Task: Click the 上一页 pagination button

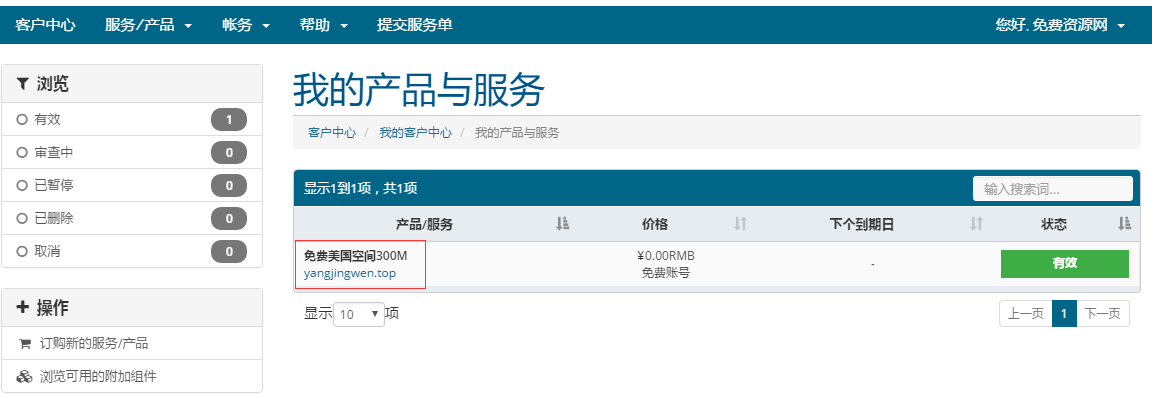Action: 1026,314
